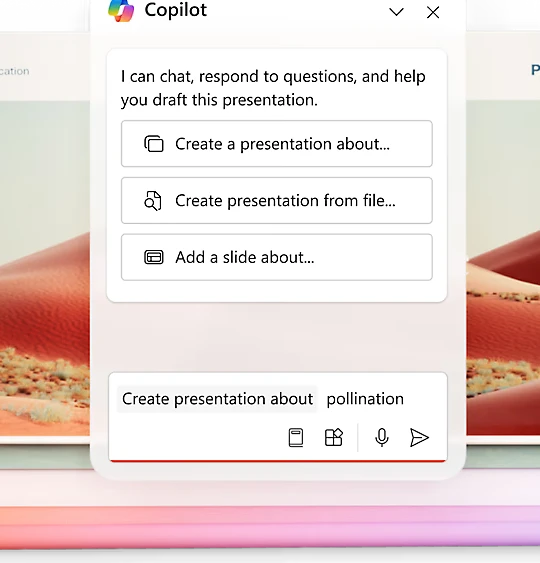Click the partial blue "P" at right edge
Viewport: 540px width, 563px height.
tap(535, 70)
